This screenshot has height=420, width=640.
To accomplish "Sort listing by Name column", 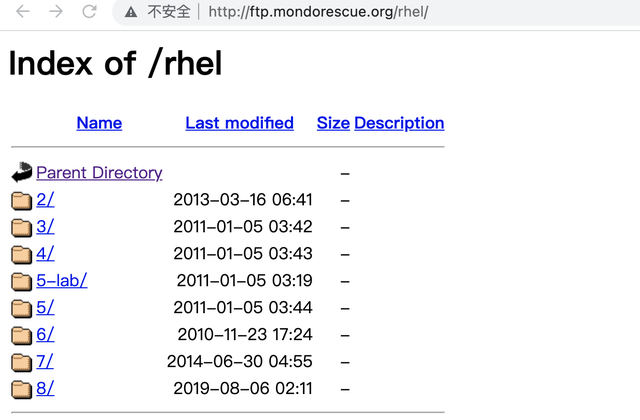I will tap(99, 123).
